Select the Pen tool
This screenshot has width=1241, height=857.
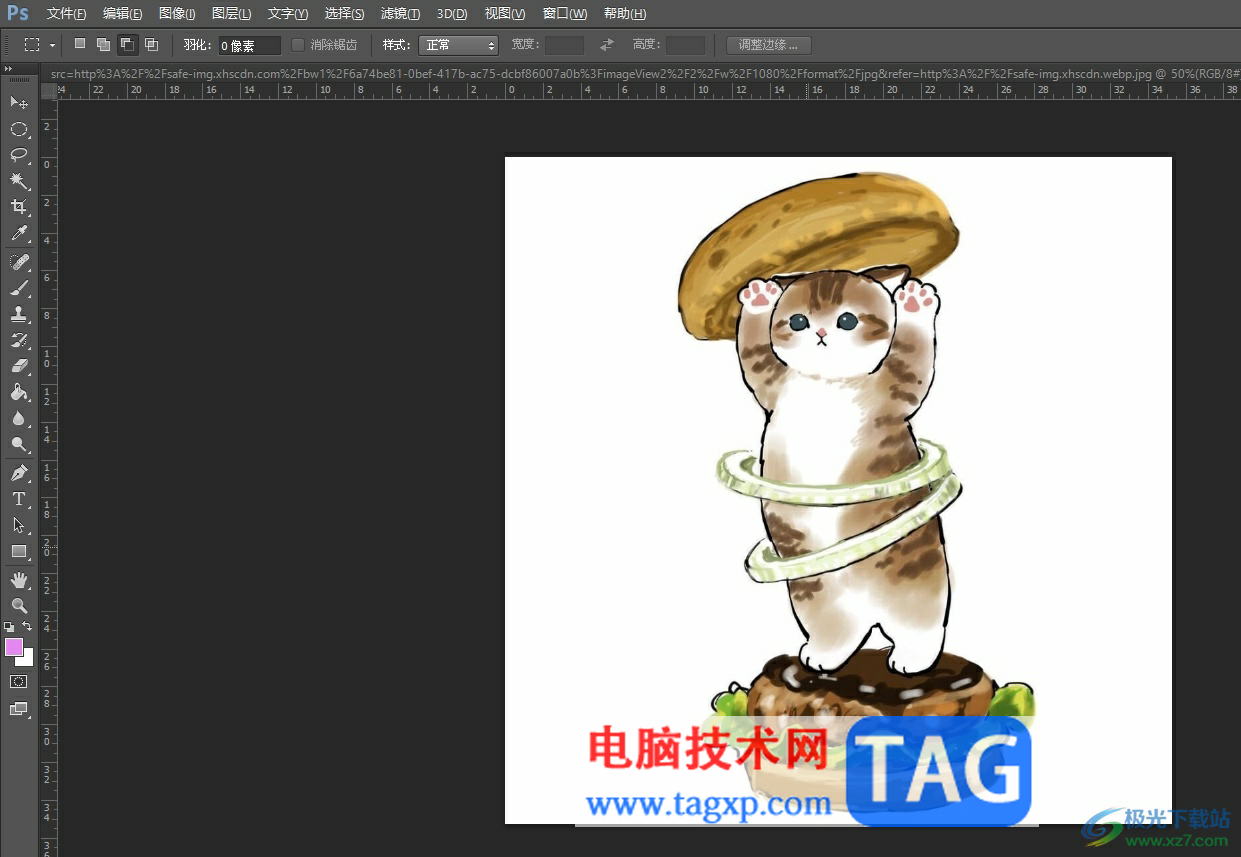coord(19,473)
